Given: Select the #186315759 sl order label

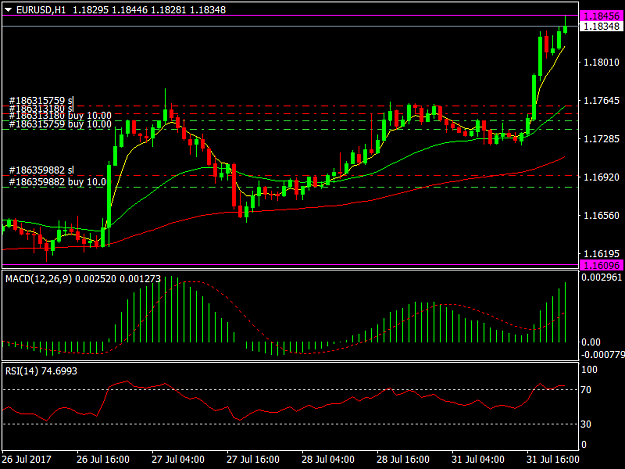Looking at the screenshot, I should tap(41, 100).
